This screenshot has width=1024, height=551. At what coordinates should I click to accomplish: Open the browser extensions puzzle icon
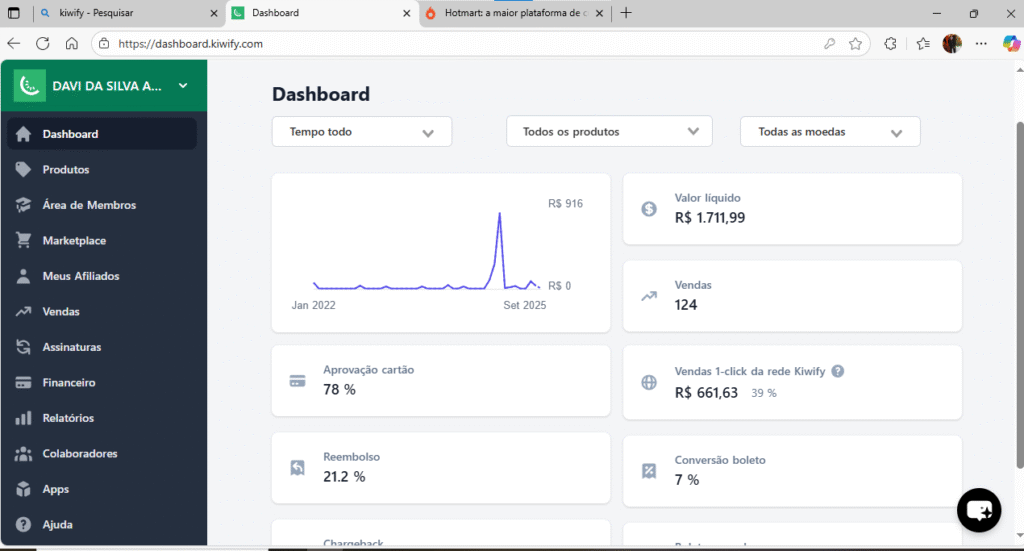(890, 44)
